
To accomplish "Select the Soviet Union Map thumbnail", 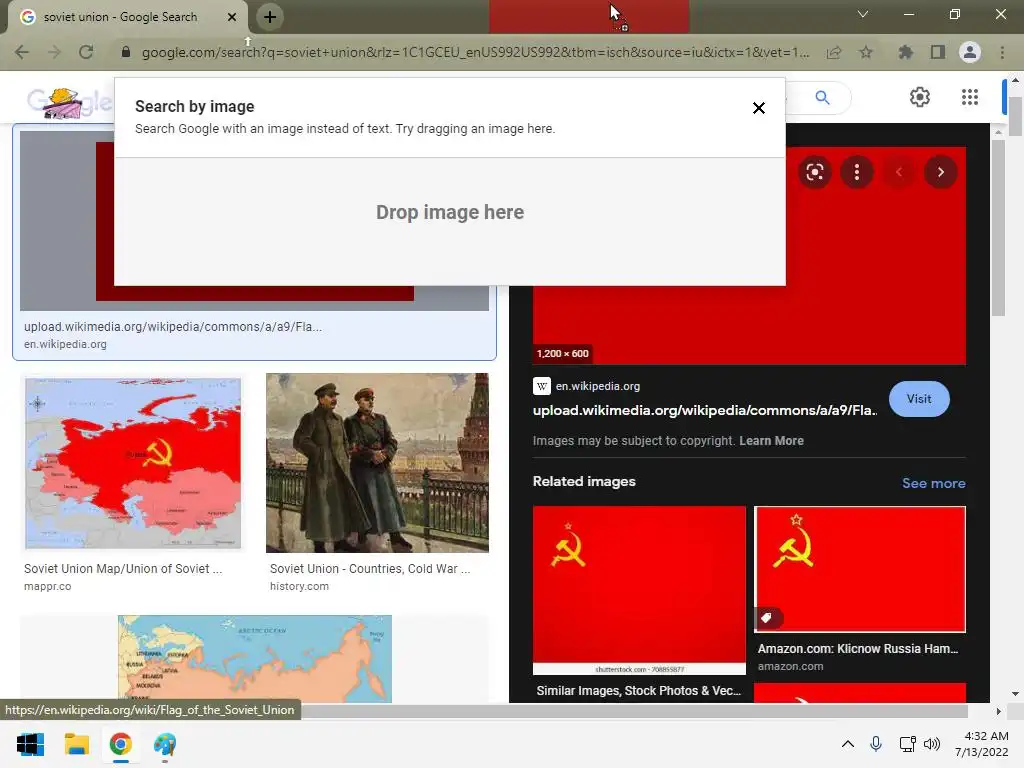I will point(133,462).
